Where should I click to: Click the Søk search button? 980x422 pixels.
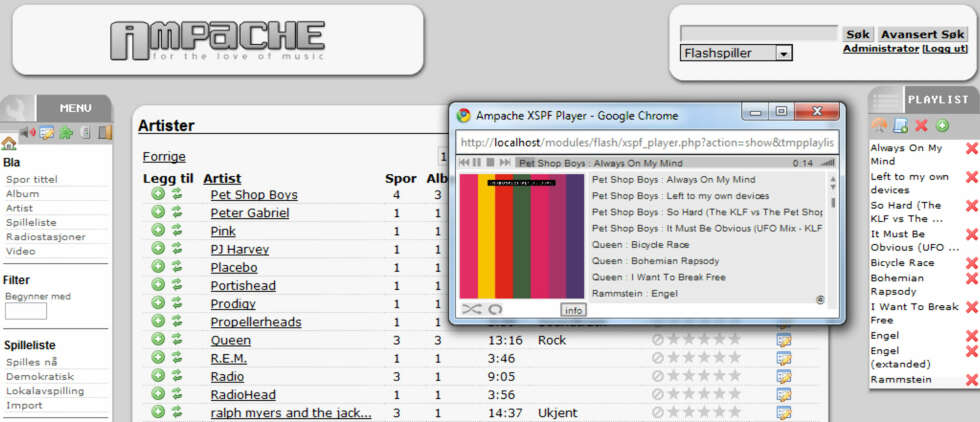tap(858, 34)
